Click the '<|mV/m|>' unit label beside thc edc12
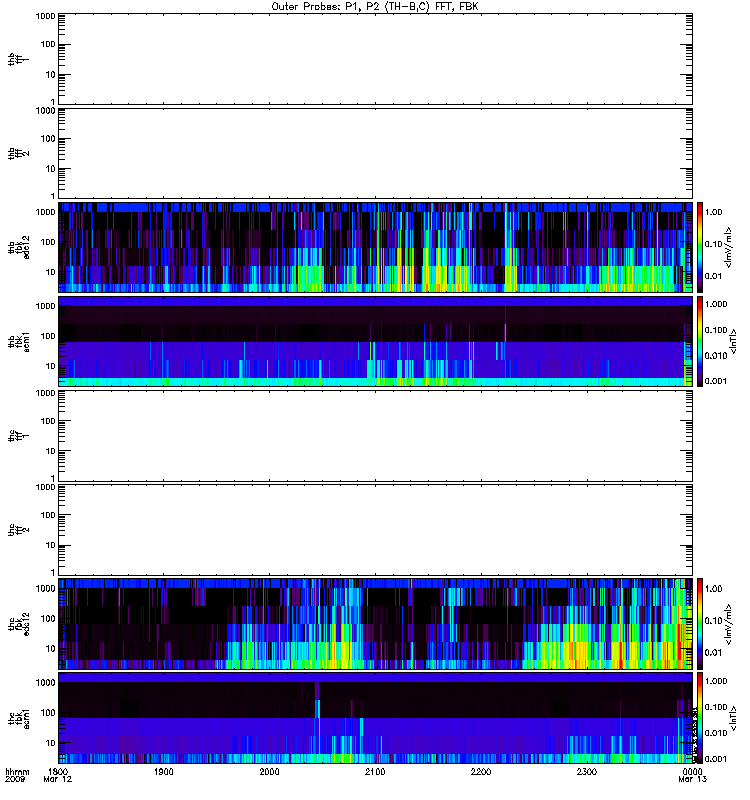 click(x=729, y=624)
